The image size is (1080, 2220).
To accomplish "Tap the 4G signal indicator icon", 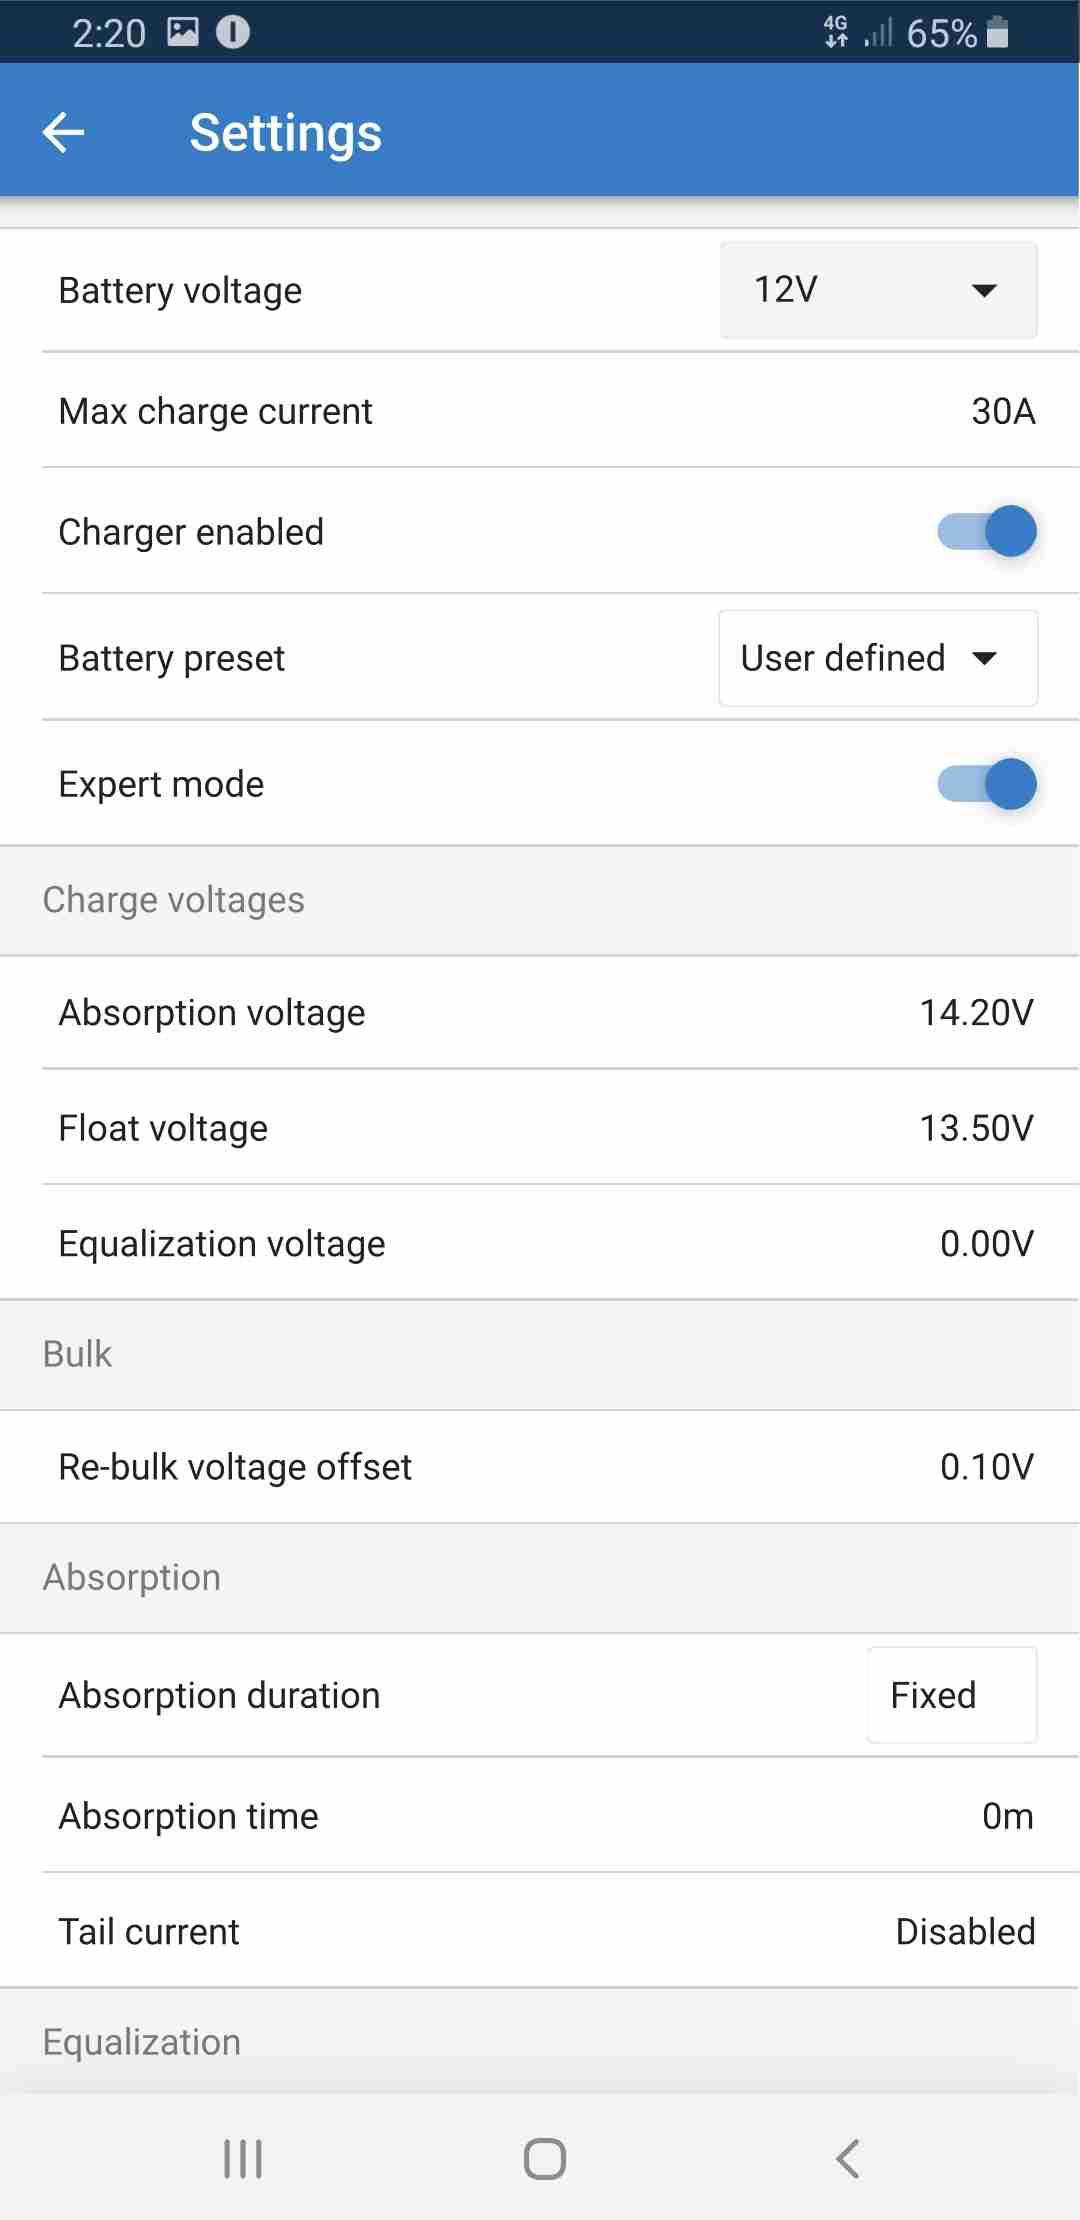I will [x=836, y=32].
